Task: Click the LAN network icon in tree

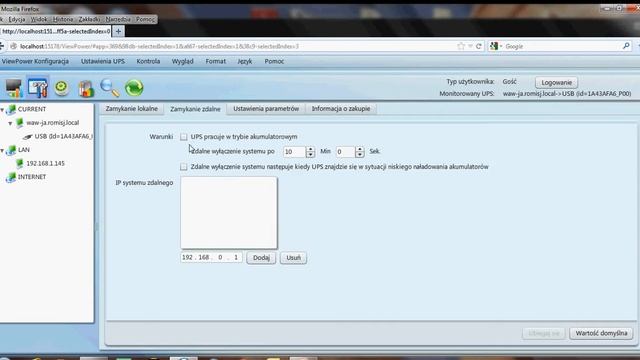Action: click(11, 150)
